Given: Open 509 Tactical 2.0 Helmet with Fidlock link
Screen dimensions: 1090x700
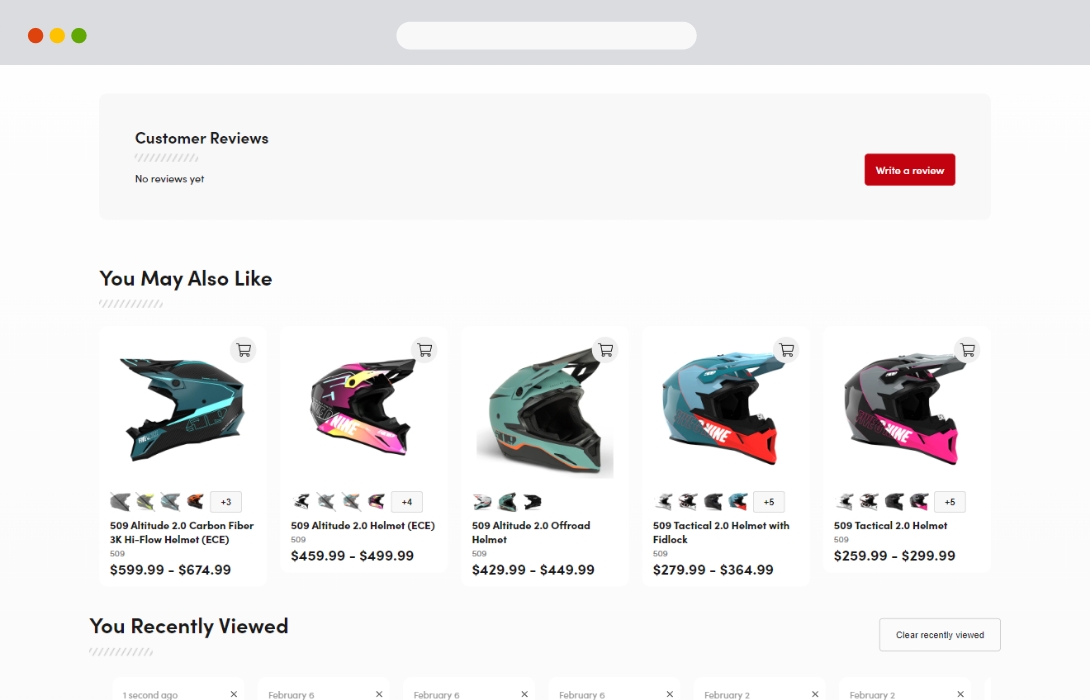Looking at the screenshot, I should [721, 532].
